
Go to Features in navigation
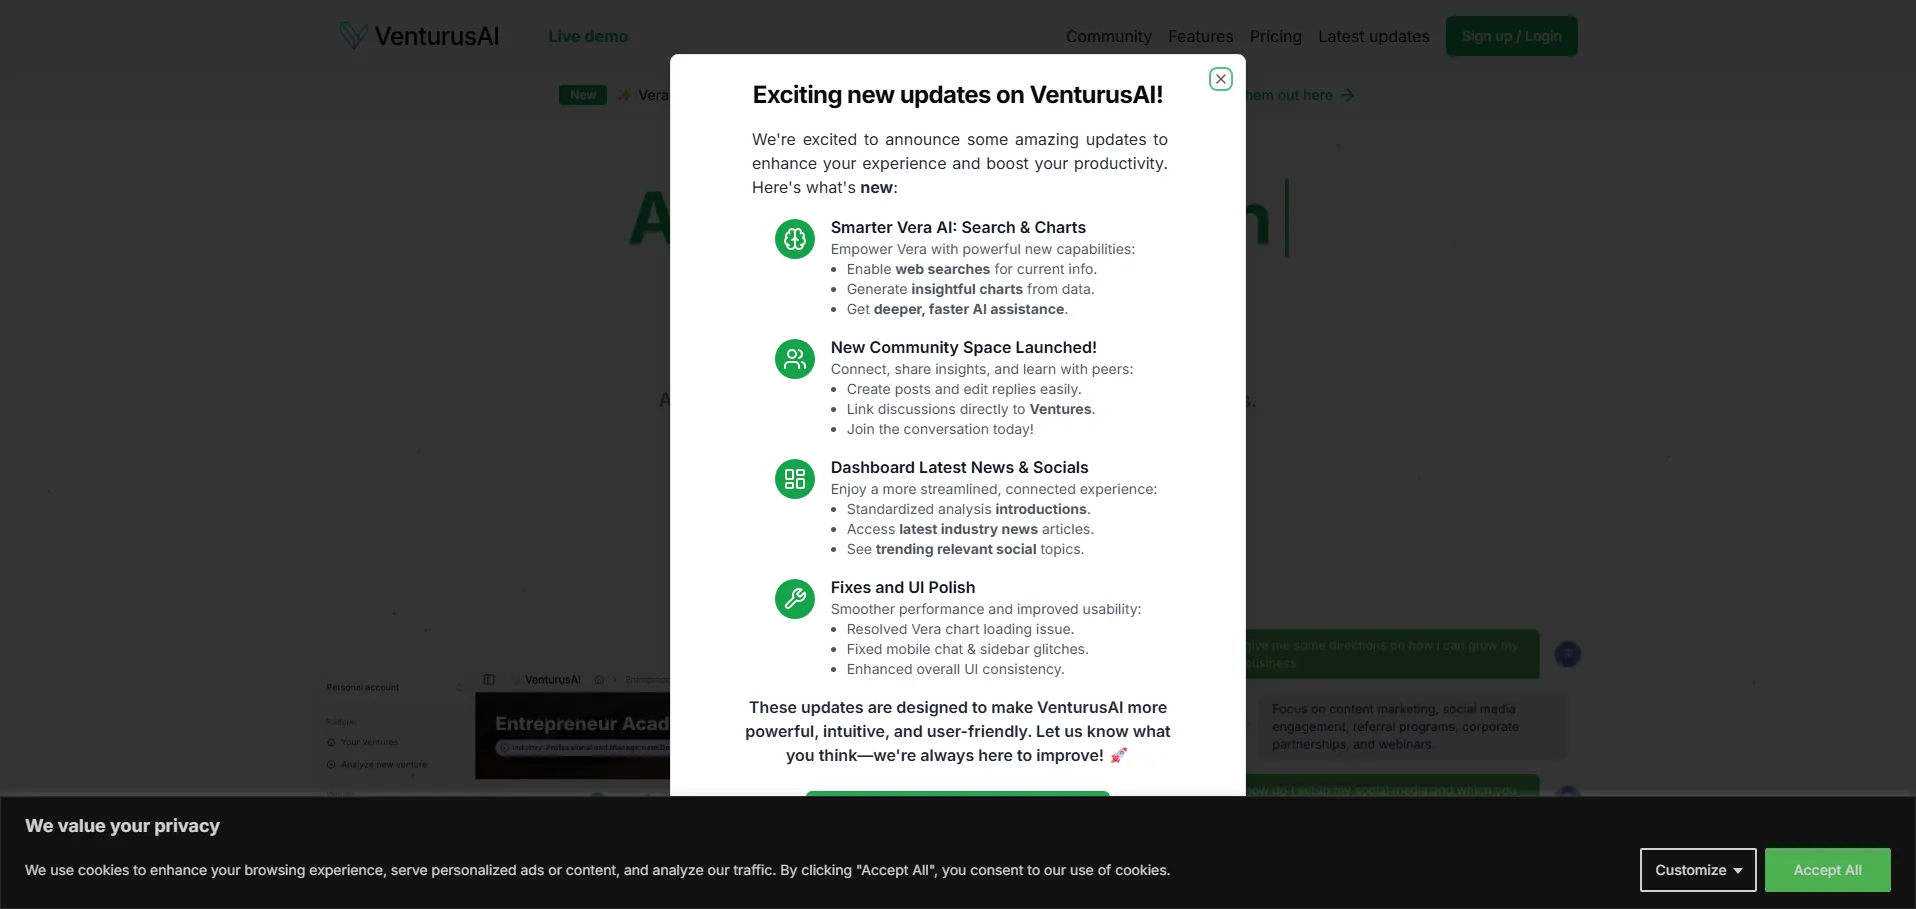(x=1200, y=36)
